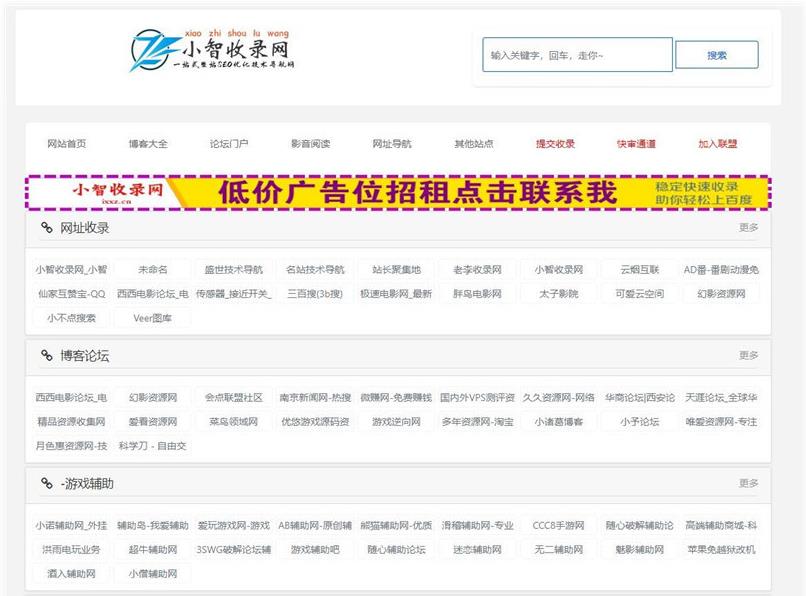This screenshot has height=596, width=806.
Task: Open the 无二辅助网 link
Action: pyautogui.click(x=558, y=550)
